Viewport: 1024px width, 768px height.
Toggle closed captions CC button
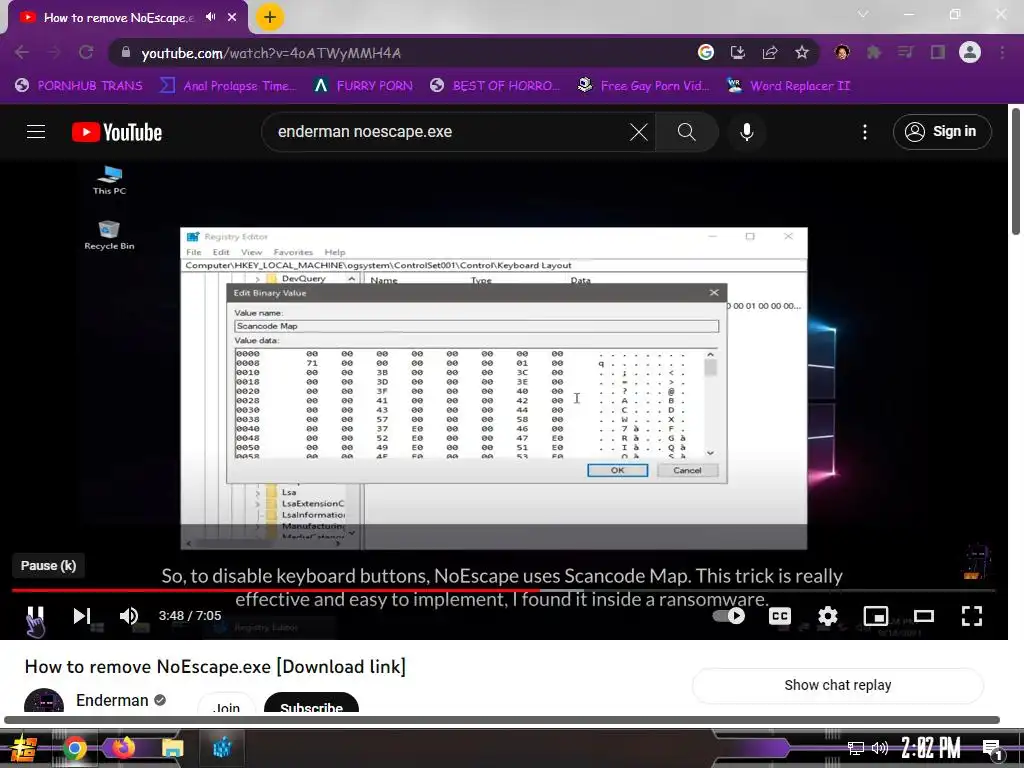(780, 615)
